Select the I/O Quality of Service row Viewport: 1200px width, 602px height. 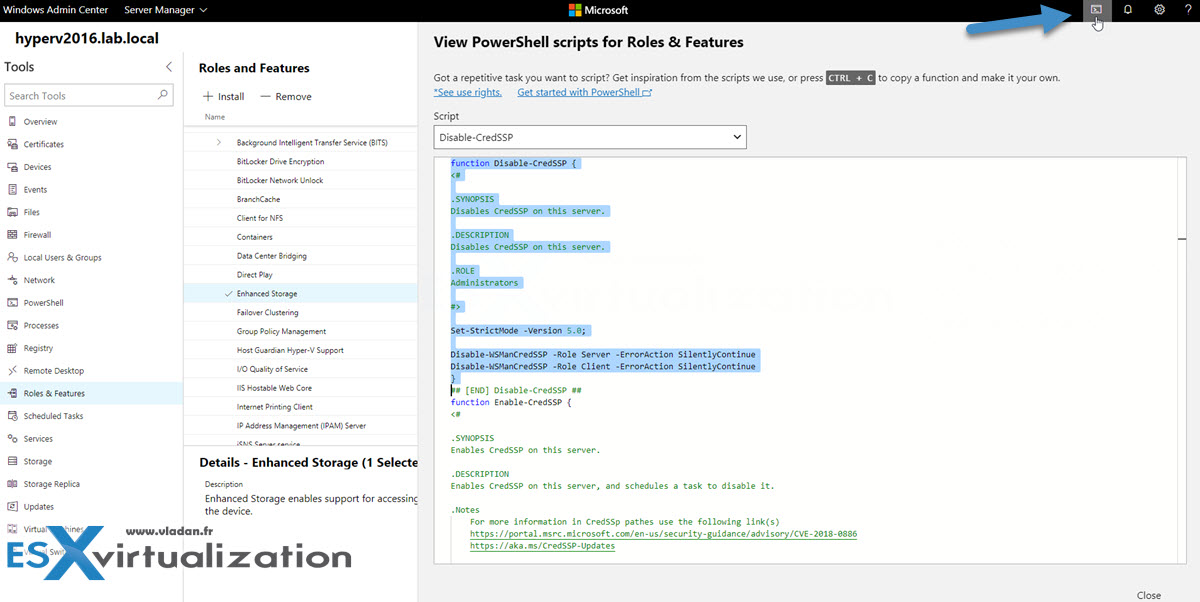coord(300,369)
